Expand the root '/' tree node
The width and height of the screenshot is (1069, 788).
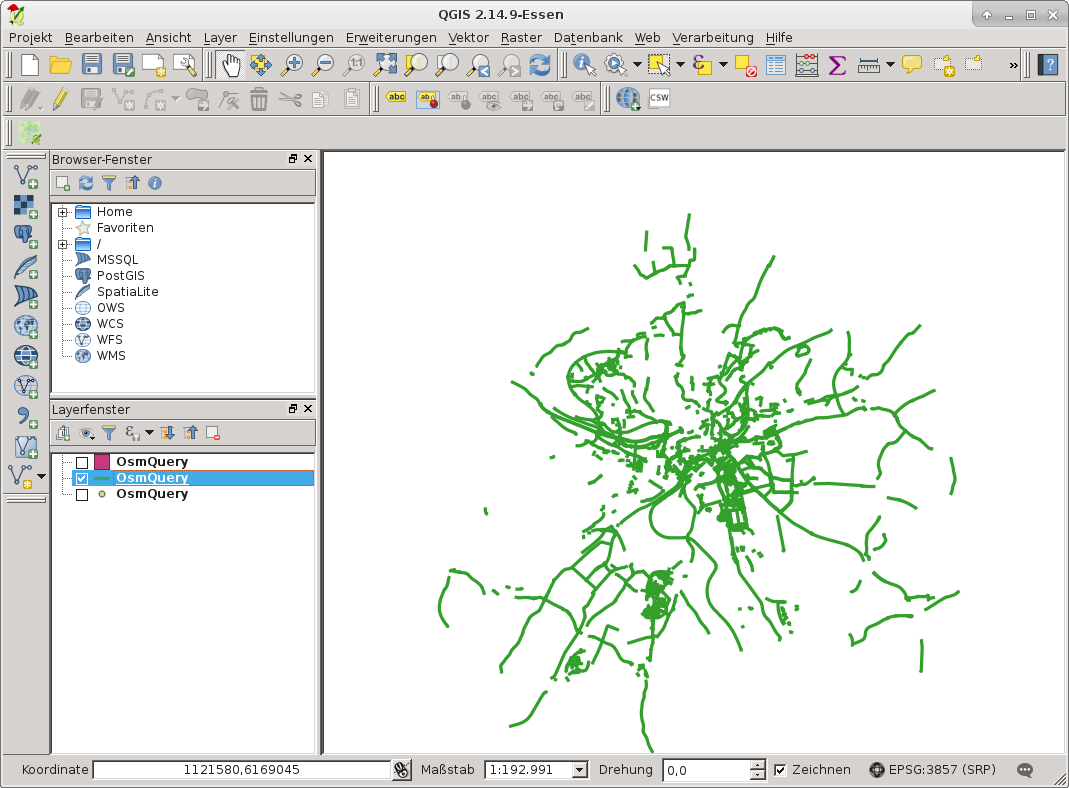pos(62,244)
